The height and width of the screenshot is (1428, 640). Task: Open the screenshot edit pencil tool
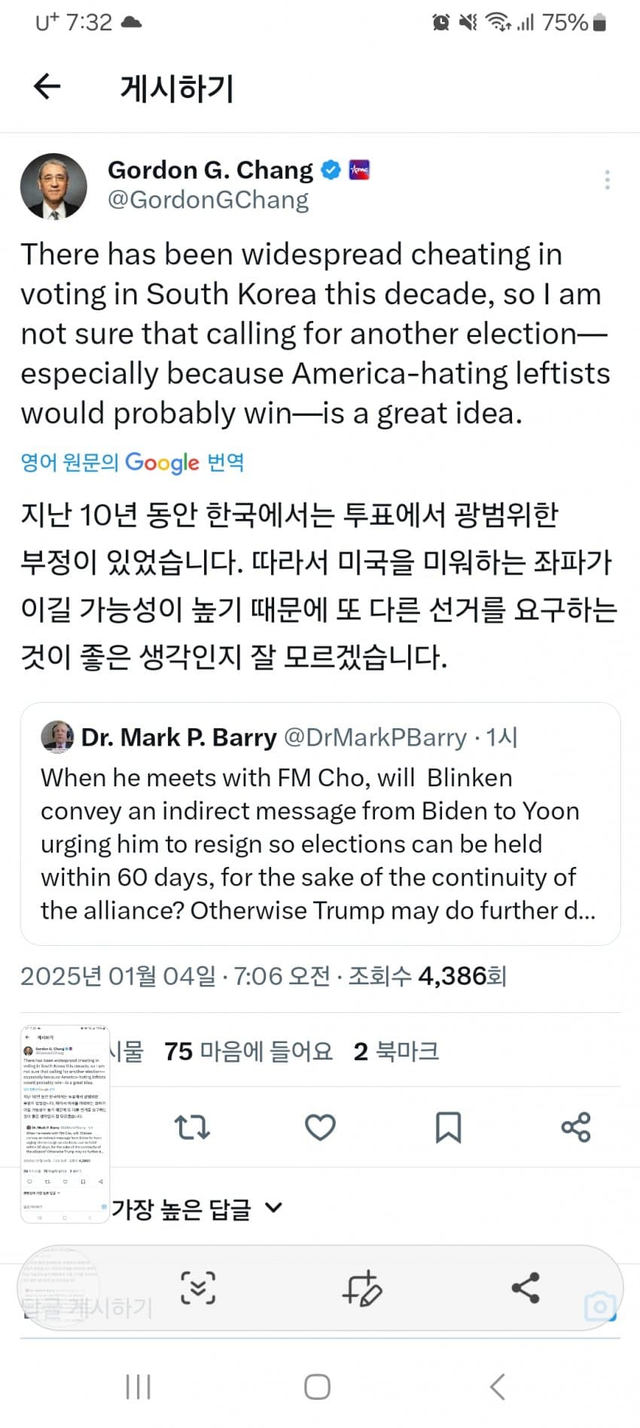click(361, 1287)
